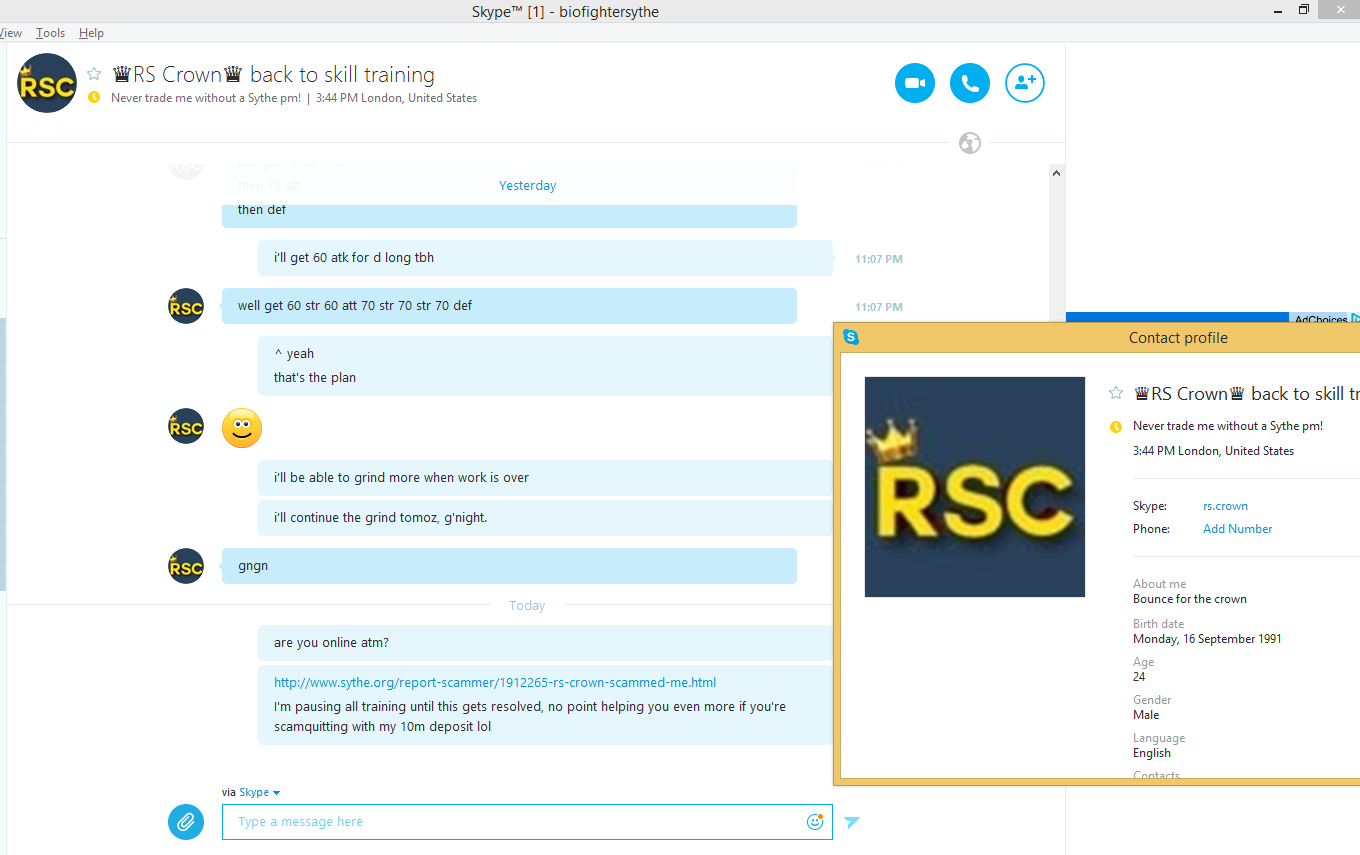This screenshot has width=1360, height=855.
Task: Click the paperclip attach file button
Action: [186, 822]
